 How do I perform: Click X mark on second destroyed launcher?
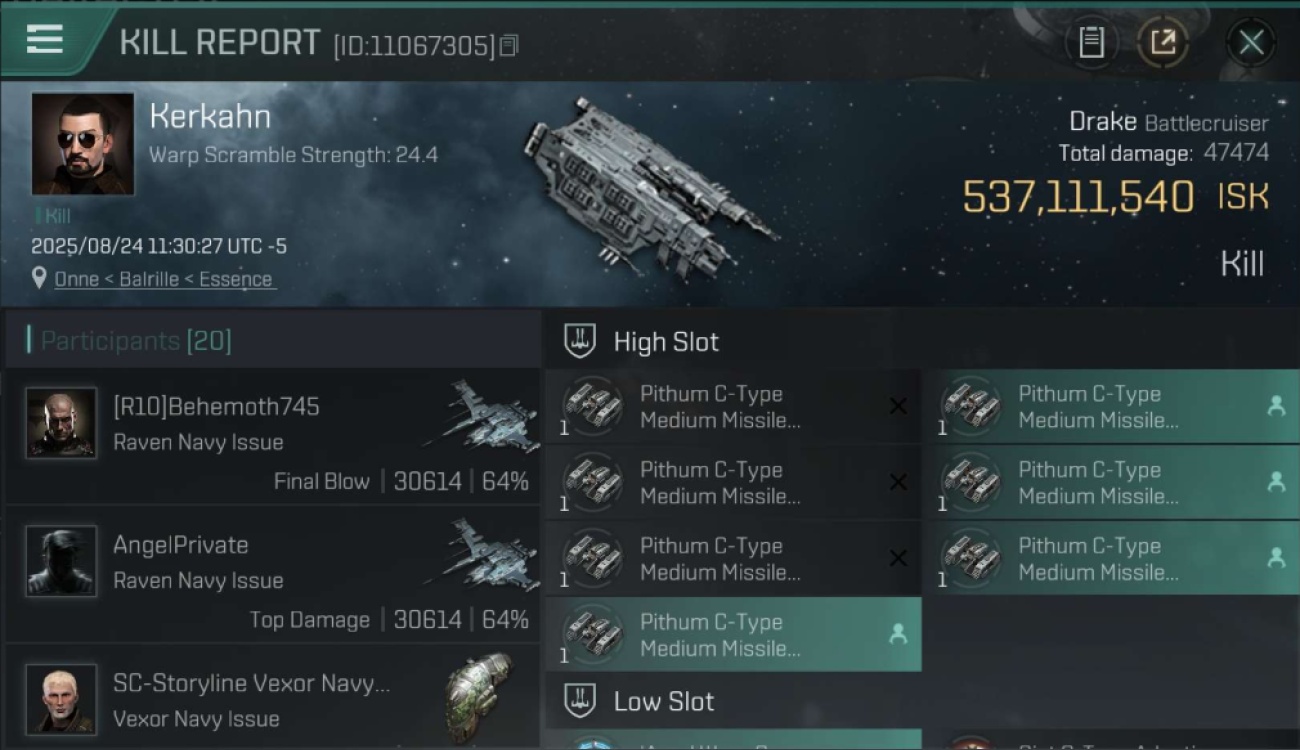(898, 482)
